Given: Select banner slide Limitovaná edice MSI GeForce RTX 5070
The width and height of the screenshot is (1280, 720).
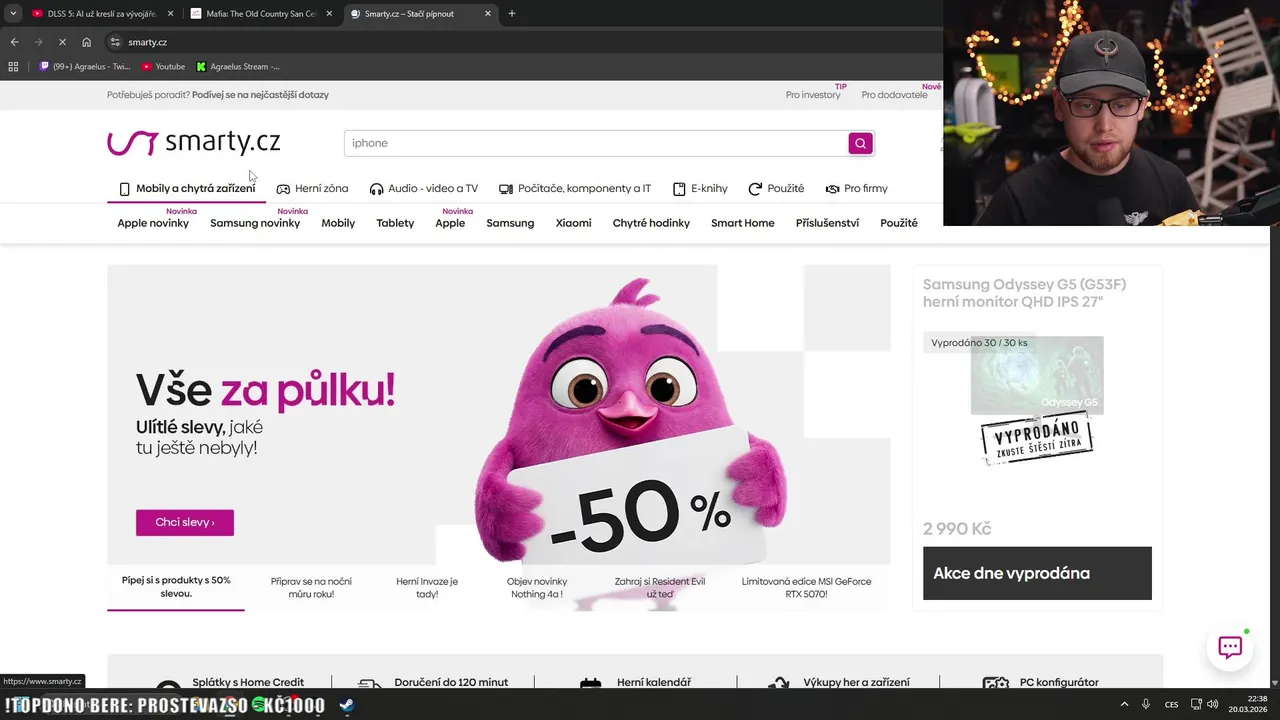Looking at the screenshot, I should point(806,587).
